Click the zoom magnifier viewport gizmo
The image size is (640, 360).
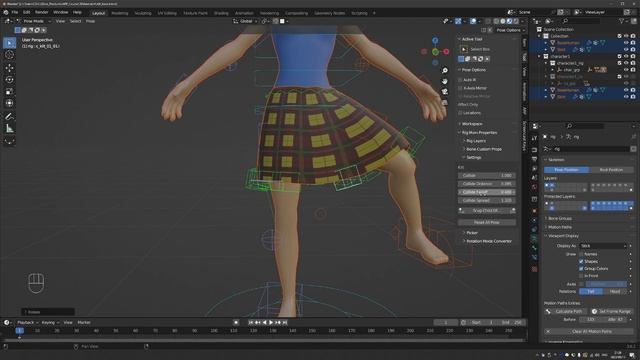(x=444, y=71)
